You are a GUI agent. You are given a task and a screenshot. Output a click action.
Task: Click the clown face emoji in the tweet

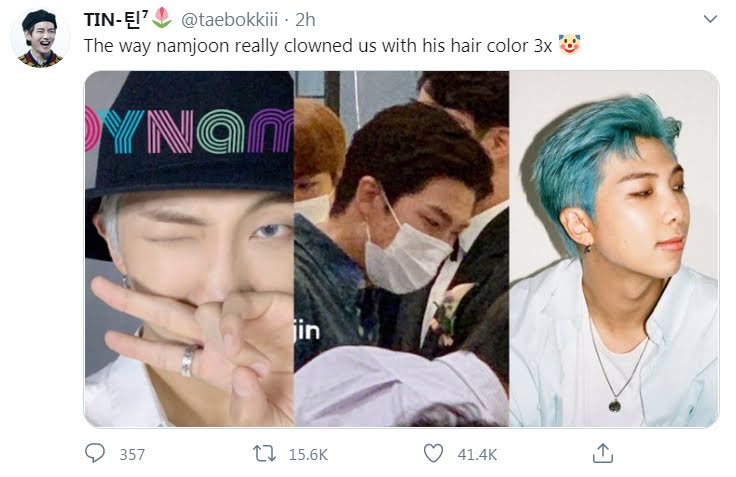coord(569,45)
